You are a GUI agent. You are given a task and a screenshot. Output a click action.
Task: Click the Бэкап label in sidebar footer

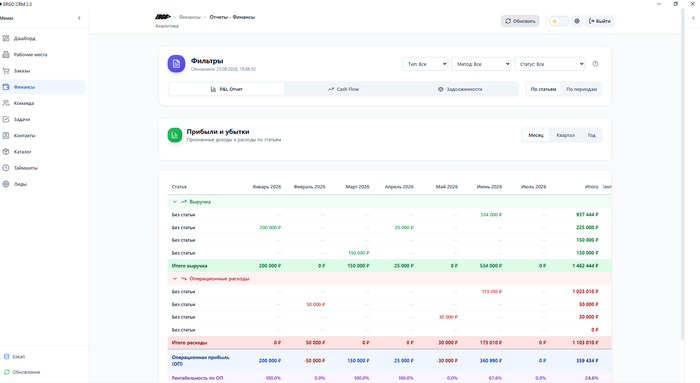tap(19, 357)
